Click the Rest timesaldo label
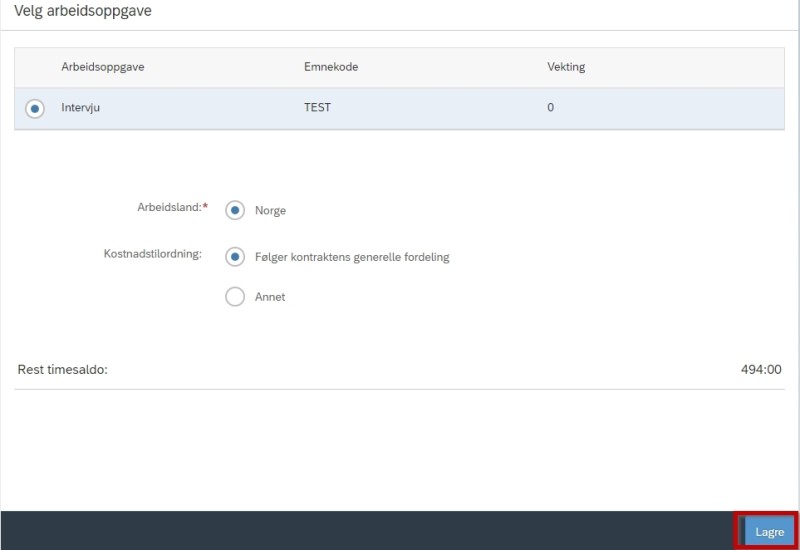 (x=62, y=369)
